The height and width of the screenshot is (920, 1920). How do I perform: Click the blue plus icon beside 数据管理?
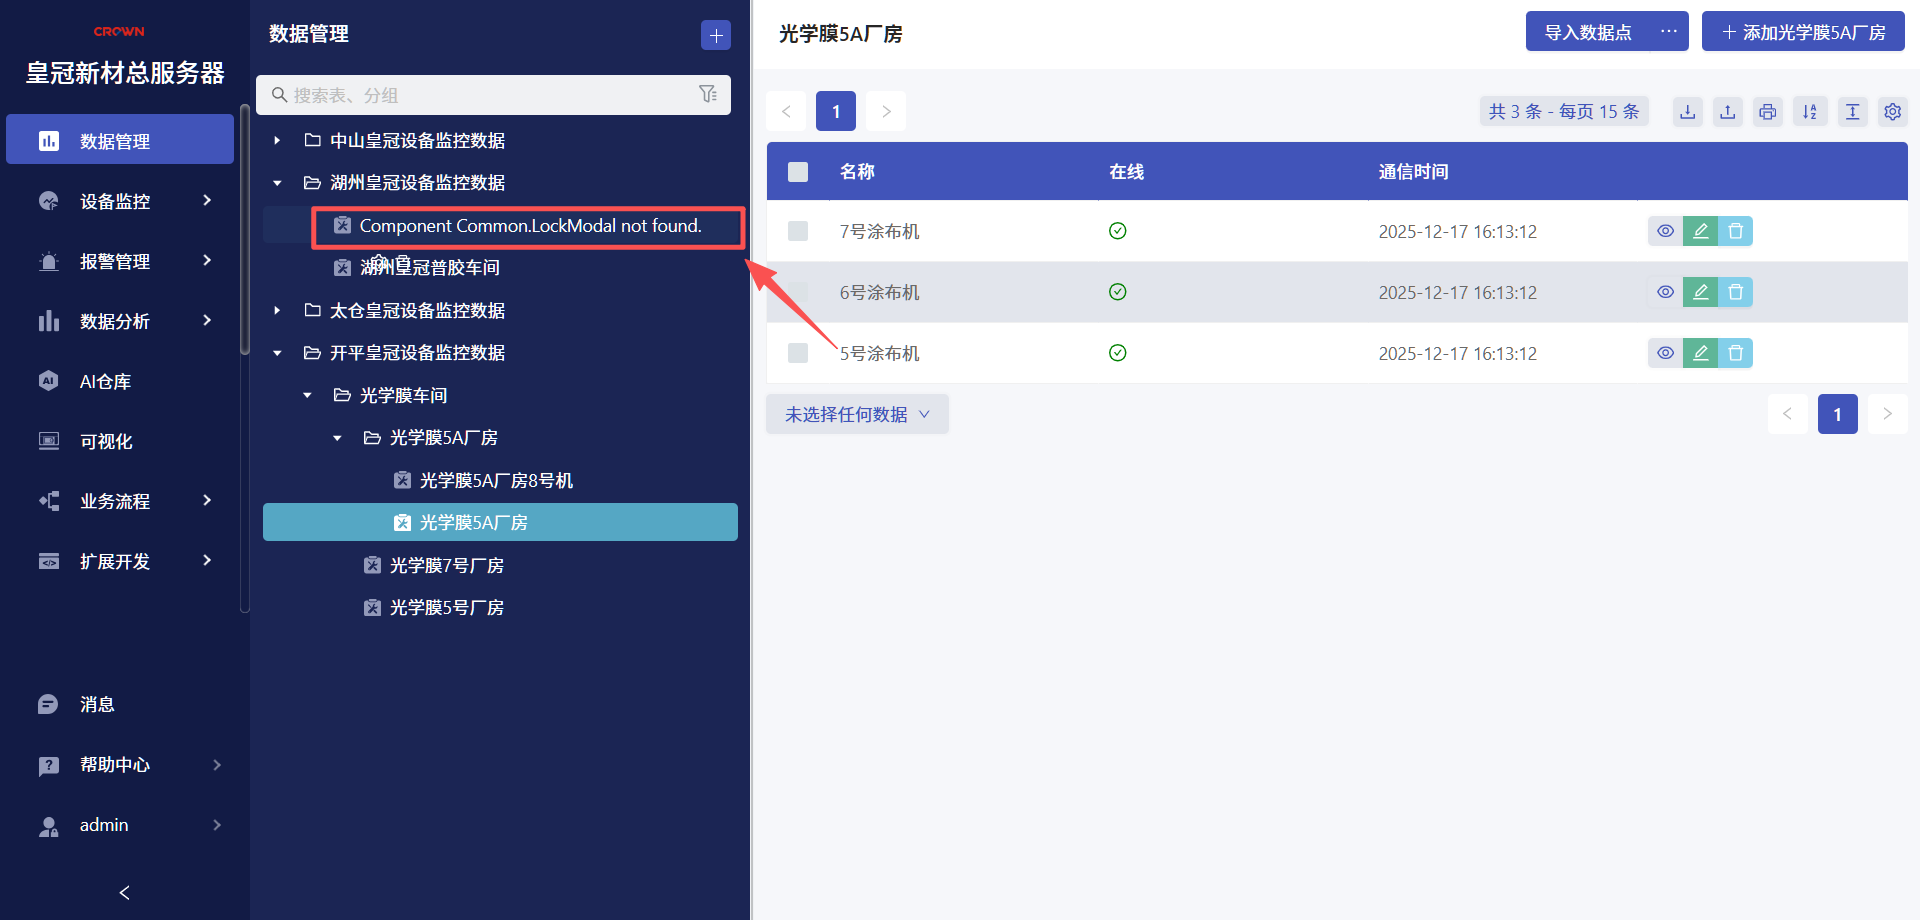pos(715,35)
